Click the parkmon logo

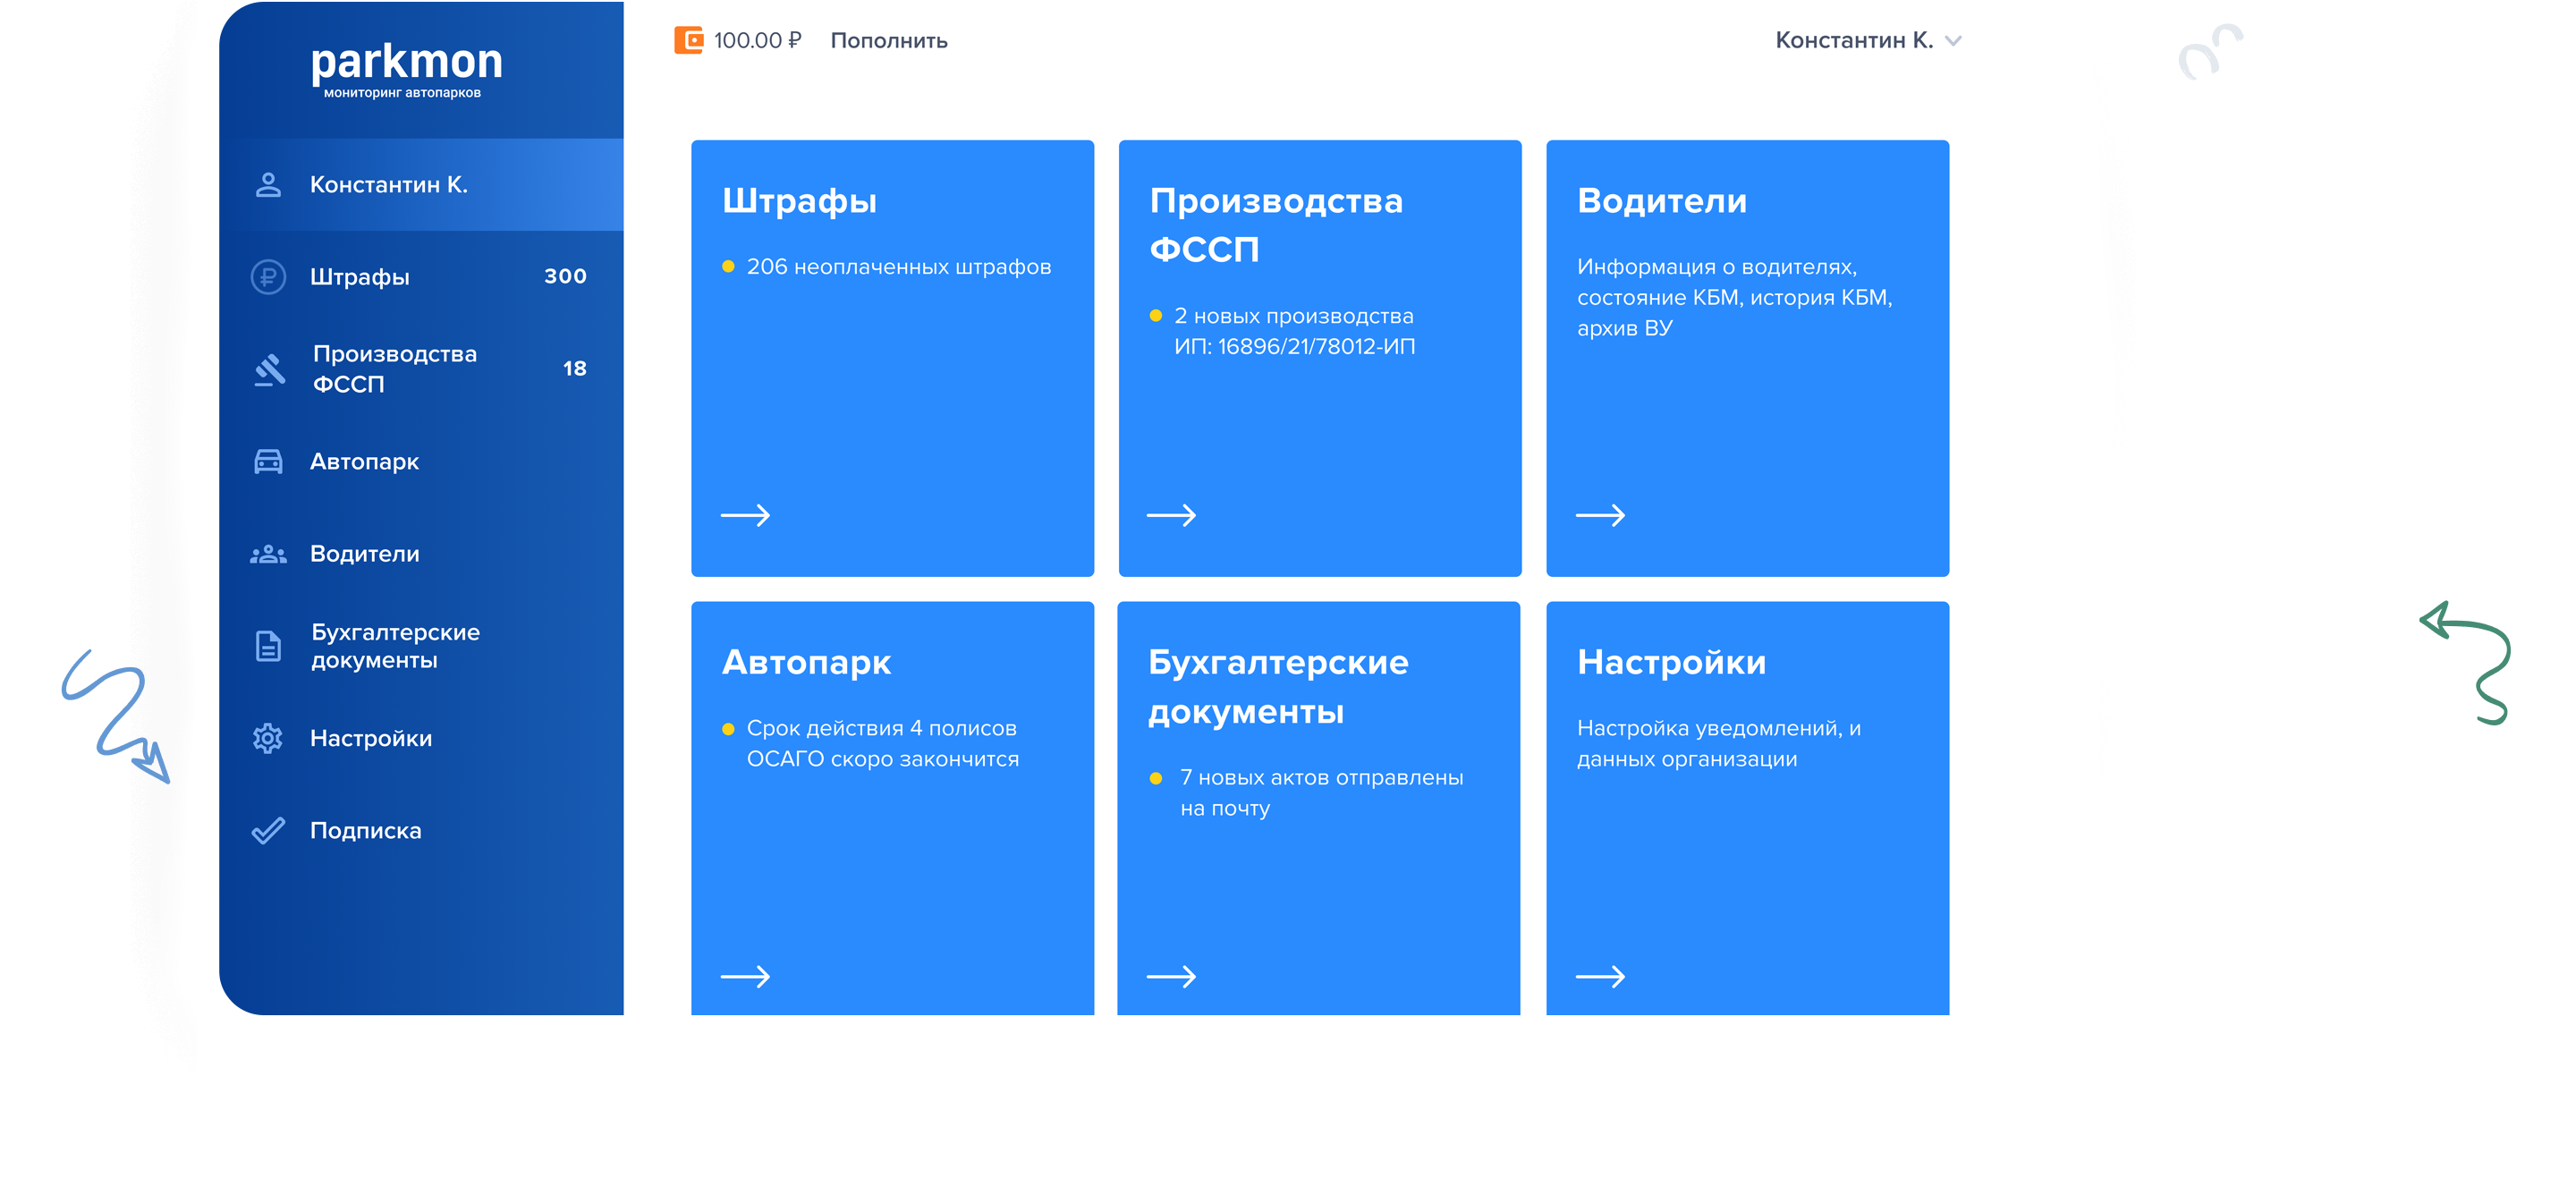tap(406, 68)
